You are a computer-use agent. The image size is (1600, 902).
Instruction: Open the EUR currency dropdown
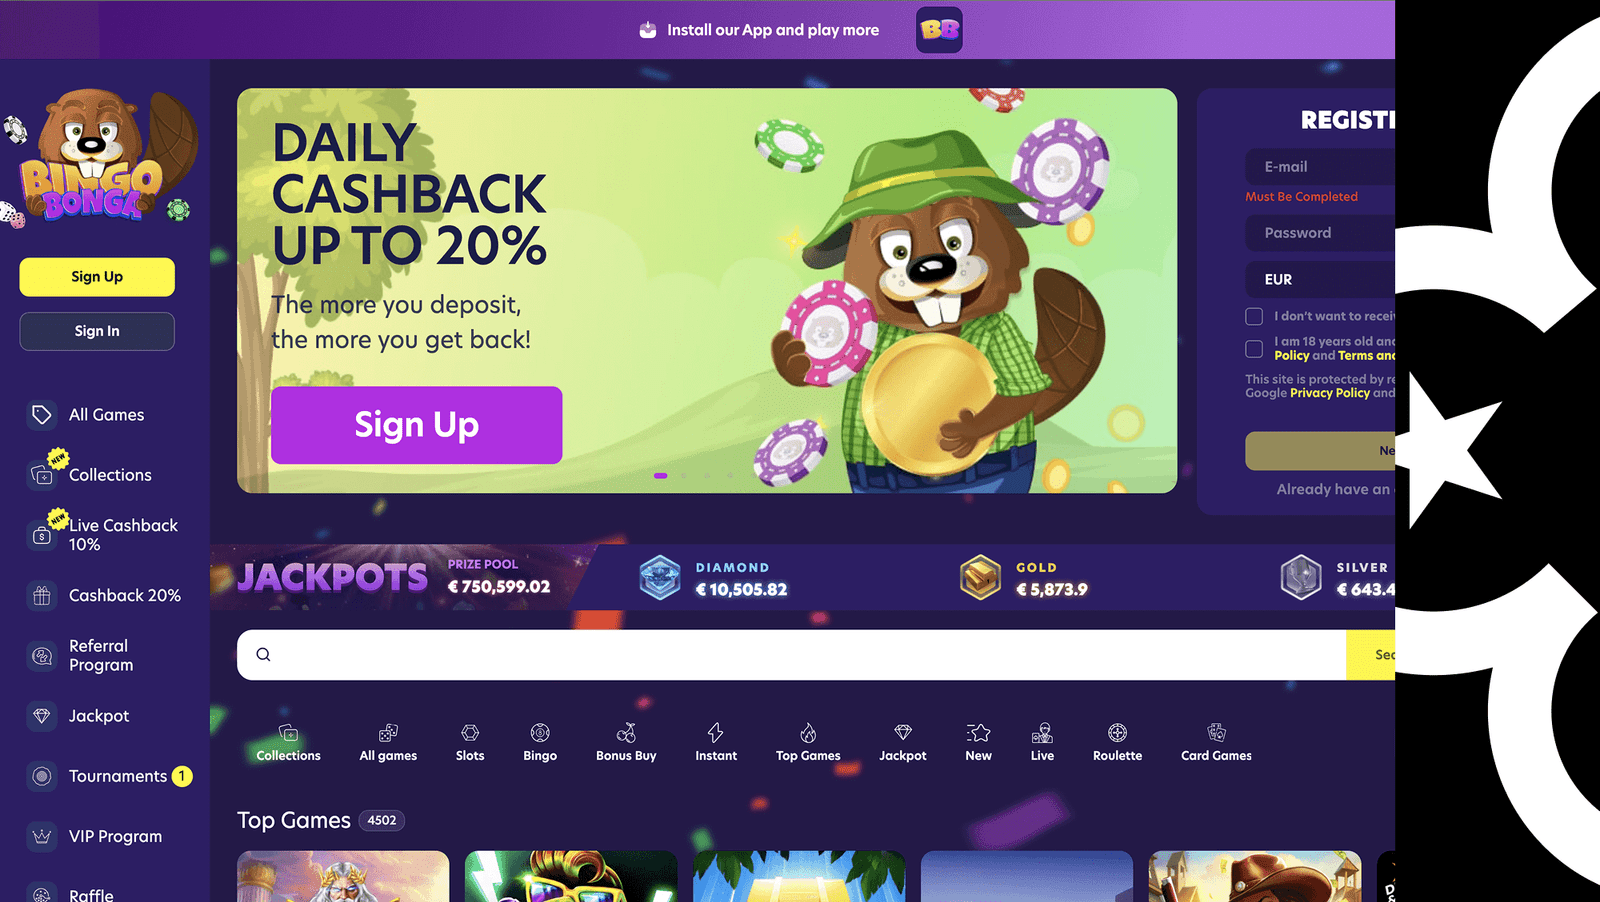tap(1320, 279)
